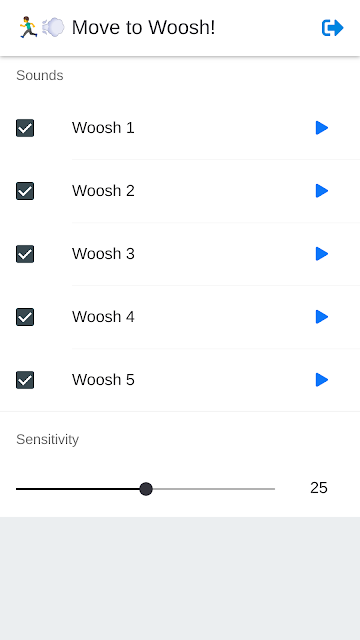The height and width of the screenshot is (640, 360).
Task: Play the Woosh 1 sound preview
Action: (x=322, y=128)
